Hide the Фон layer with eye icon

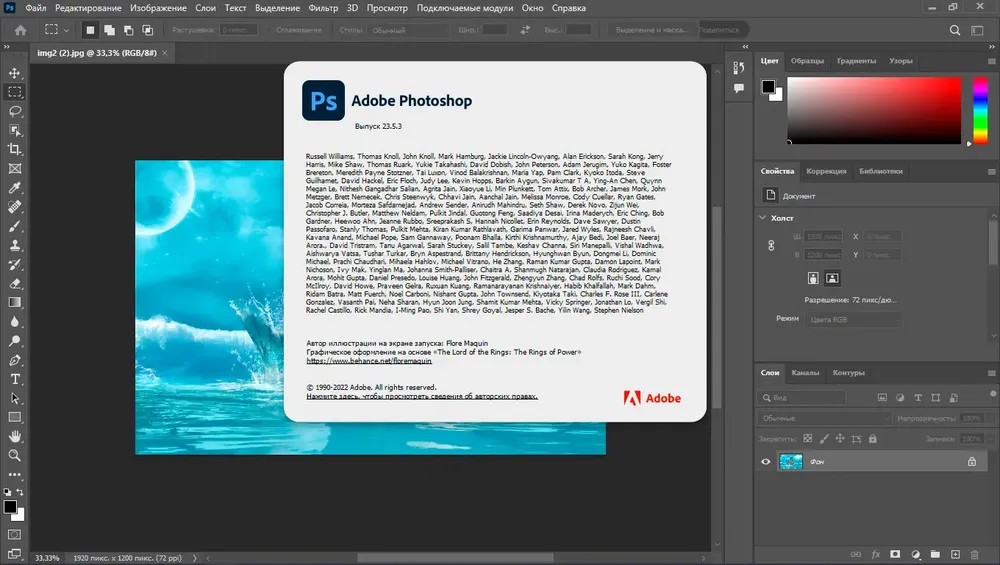pyautogui.click(x=765, y=462)
